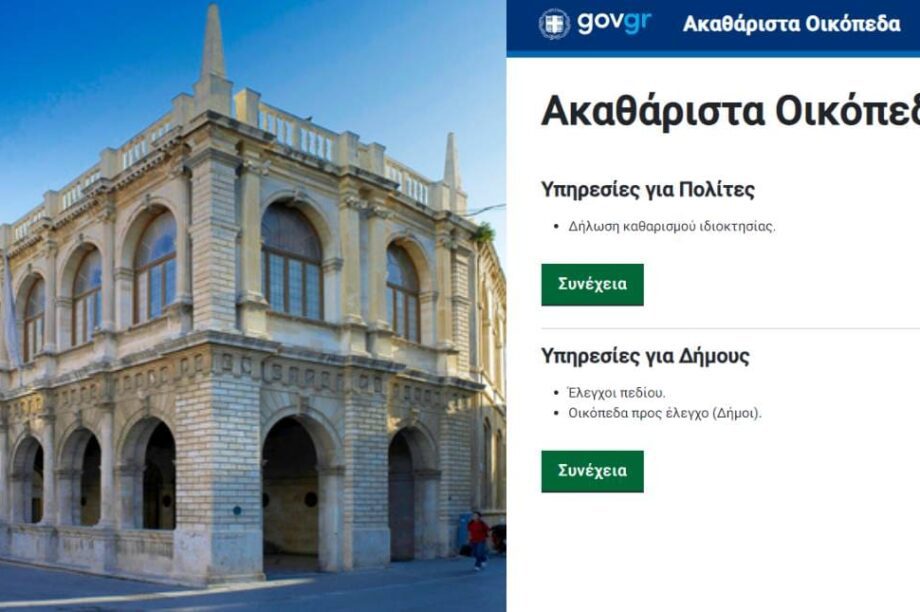Select the large Ακαθάριστα Οικόπεδα page heading
This screenshot has width=920, height=612.
pyautogui.click(x=730, y=111)
